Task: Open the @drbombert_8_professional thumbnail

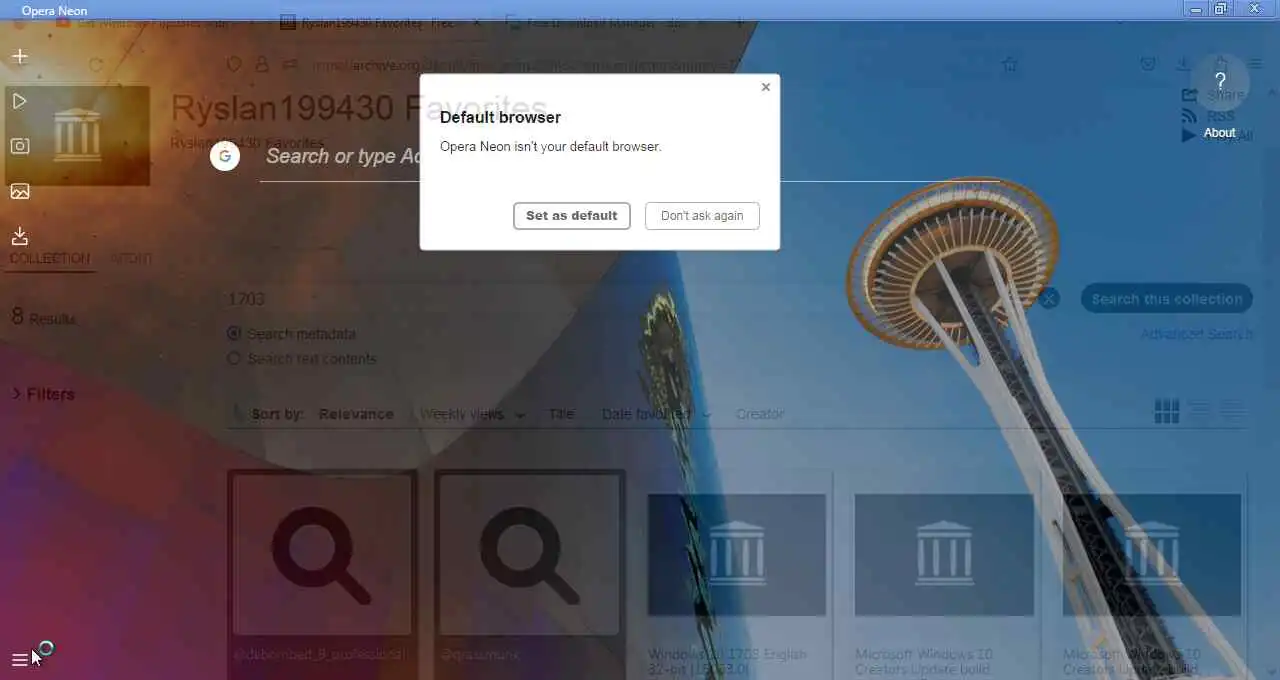Action: 322,554
